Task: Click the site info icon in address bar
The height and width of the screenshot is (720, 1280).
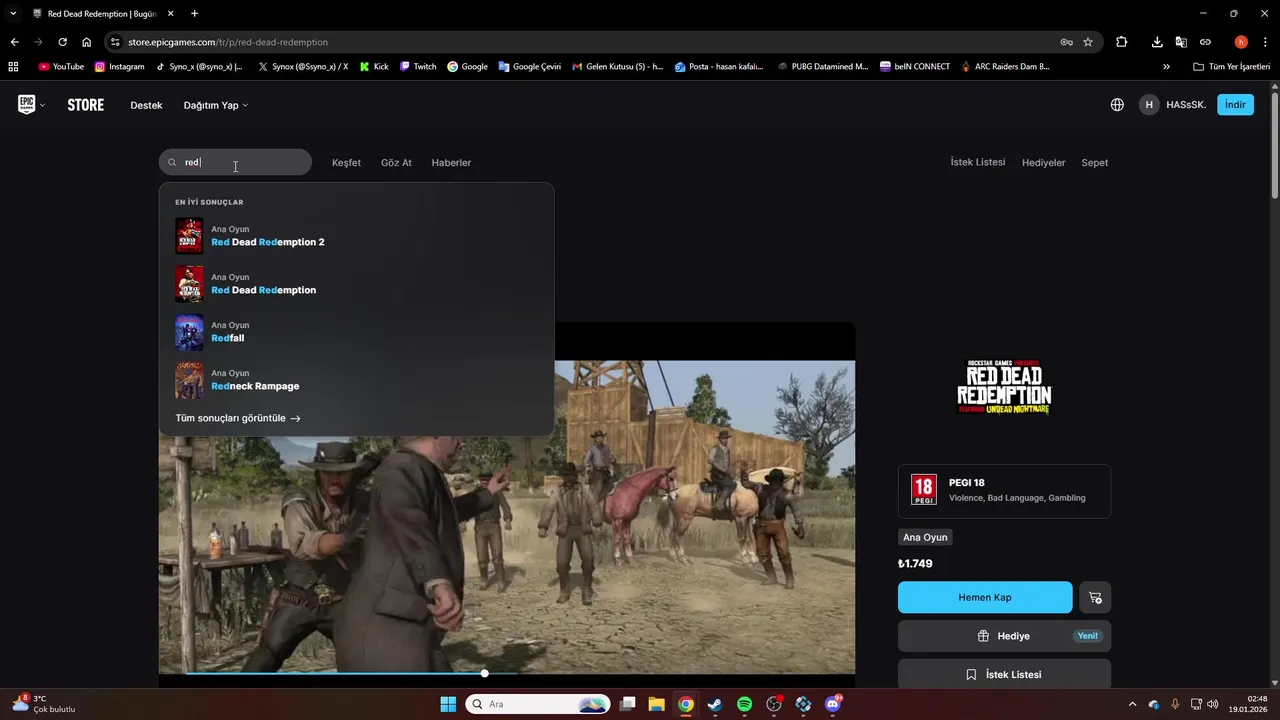Action: (116, 42)
